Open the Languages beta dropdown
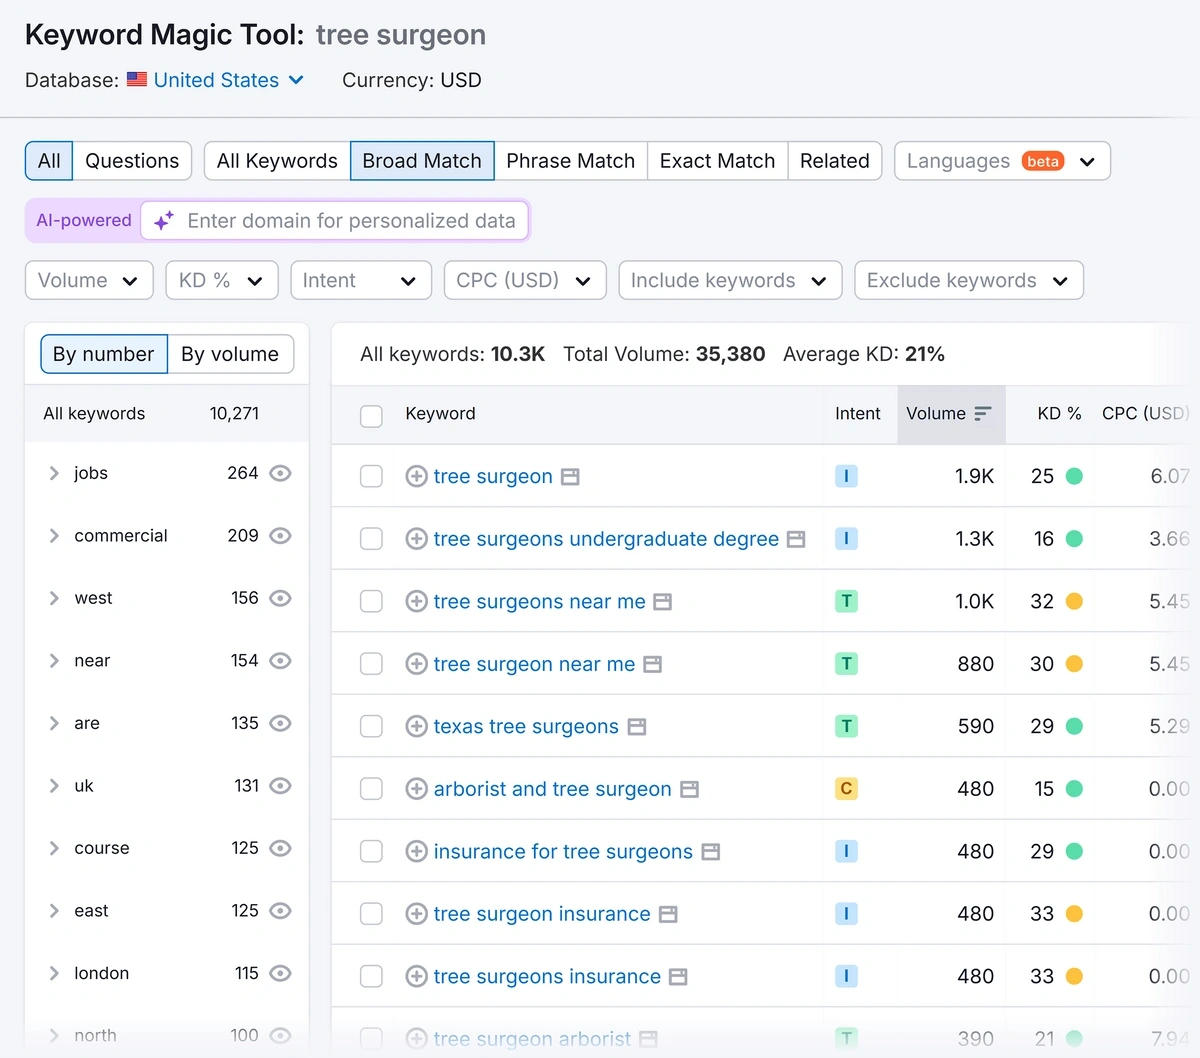The width and height of the screenshot is (1200, 1058). [x=1002, y=161]
